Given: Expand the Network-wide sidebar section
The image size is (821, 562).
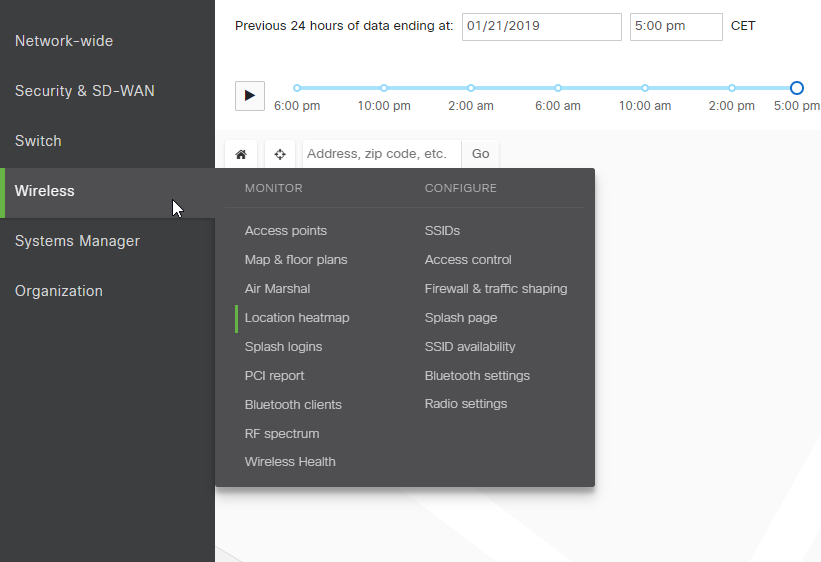Looking at the screenshot, I should 64,41.
